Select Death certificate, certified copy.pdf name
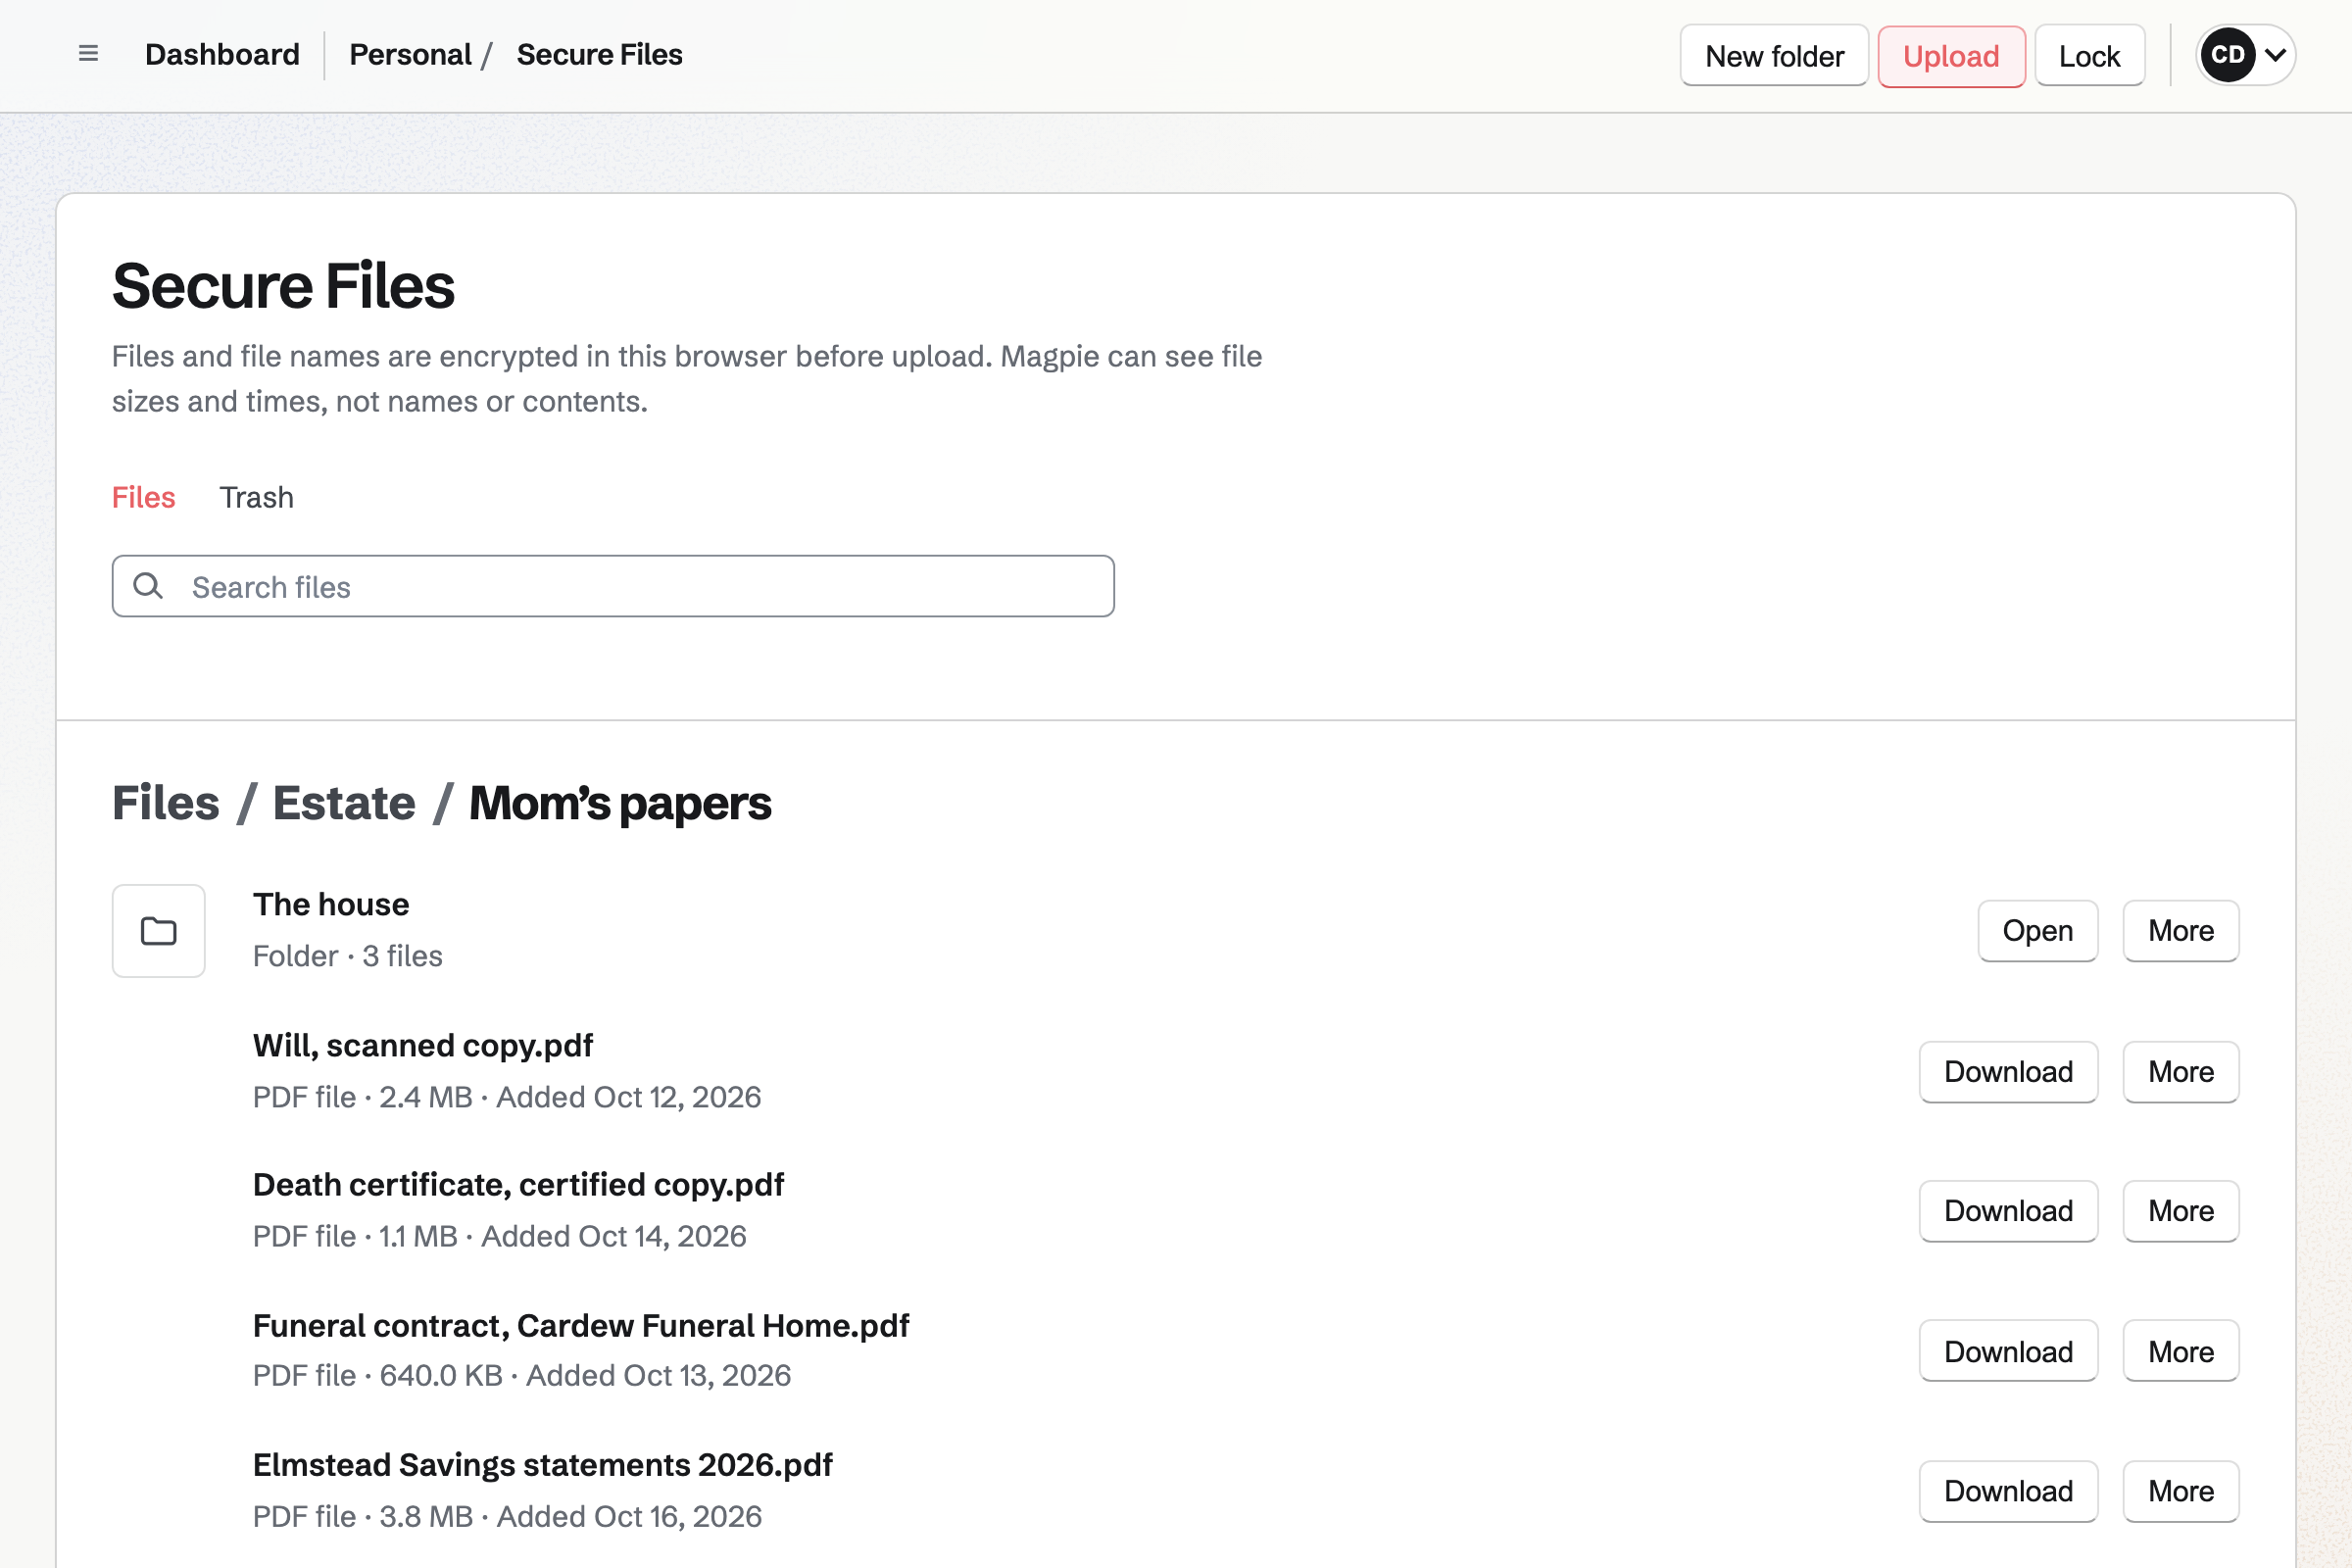The height and width of the screenshot is (1568, 2352). click(x=518, y=1184)
